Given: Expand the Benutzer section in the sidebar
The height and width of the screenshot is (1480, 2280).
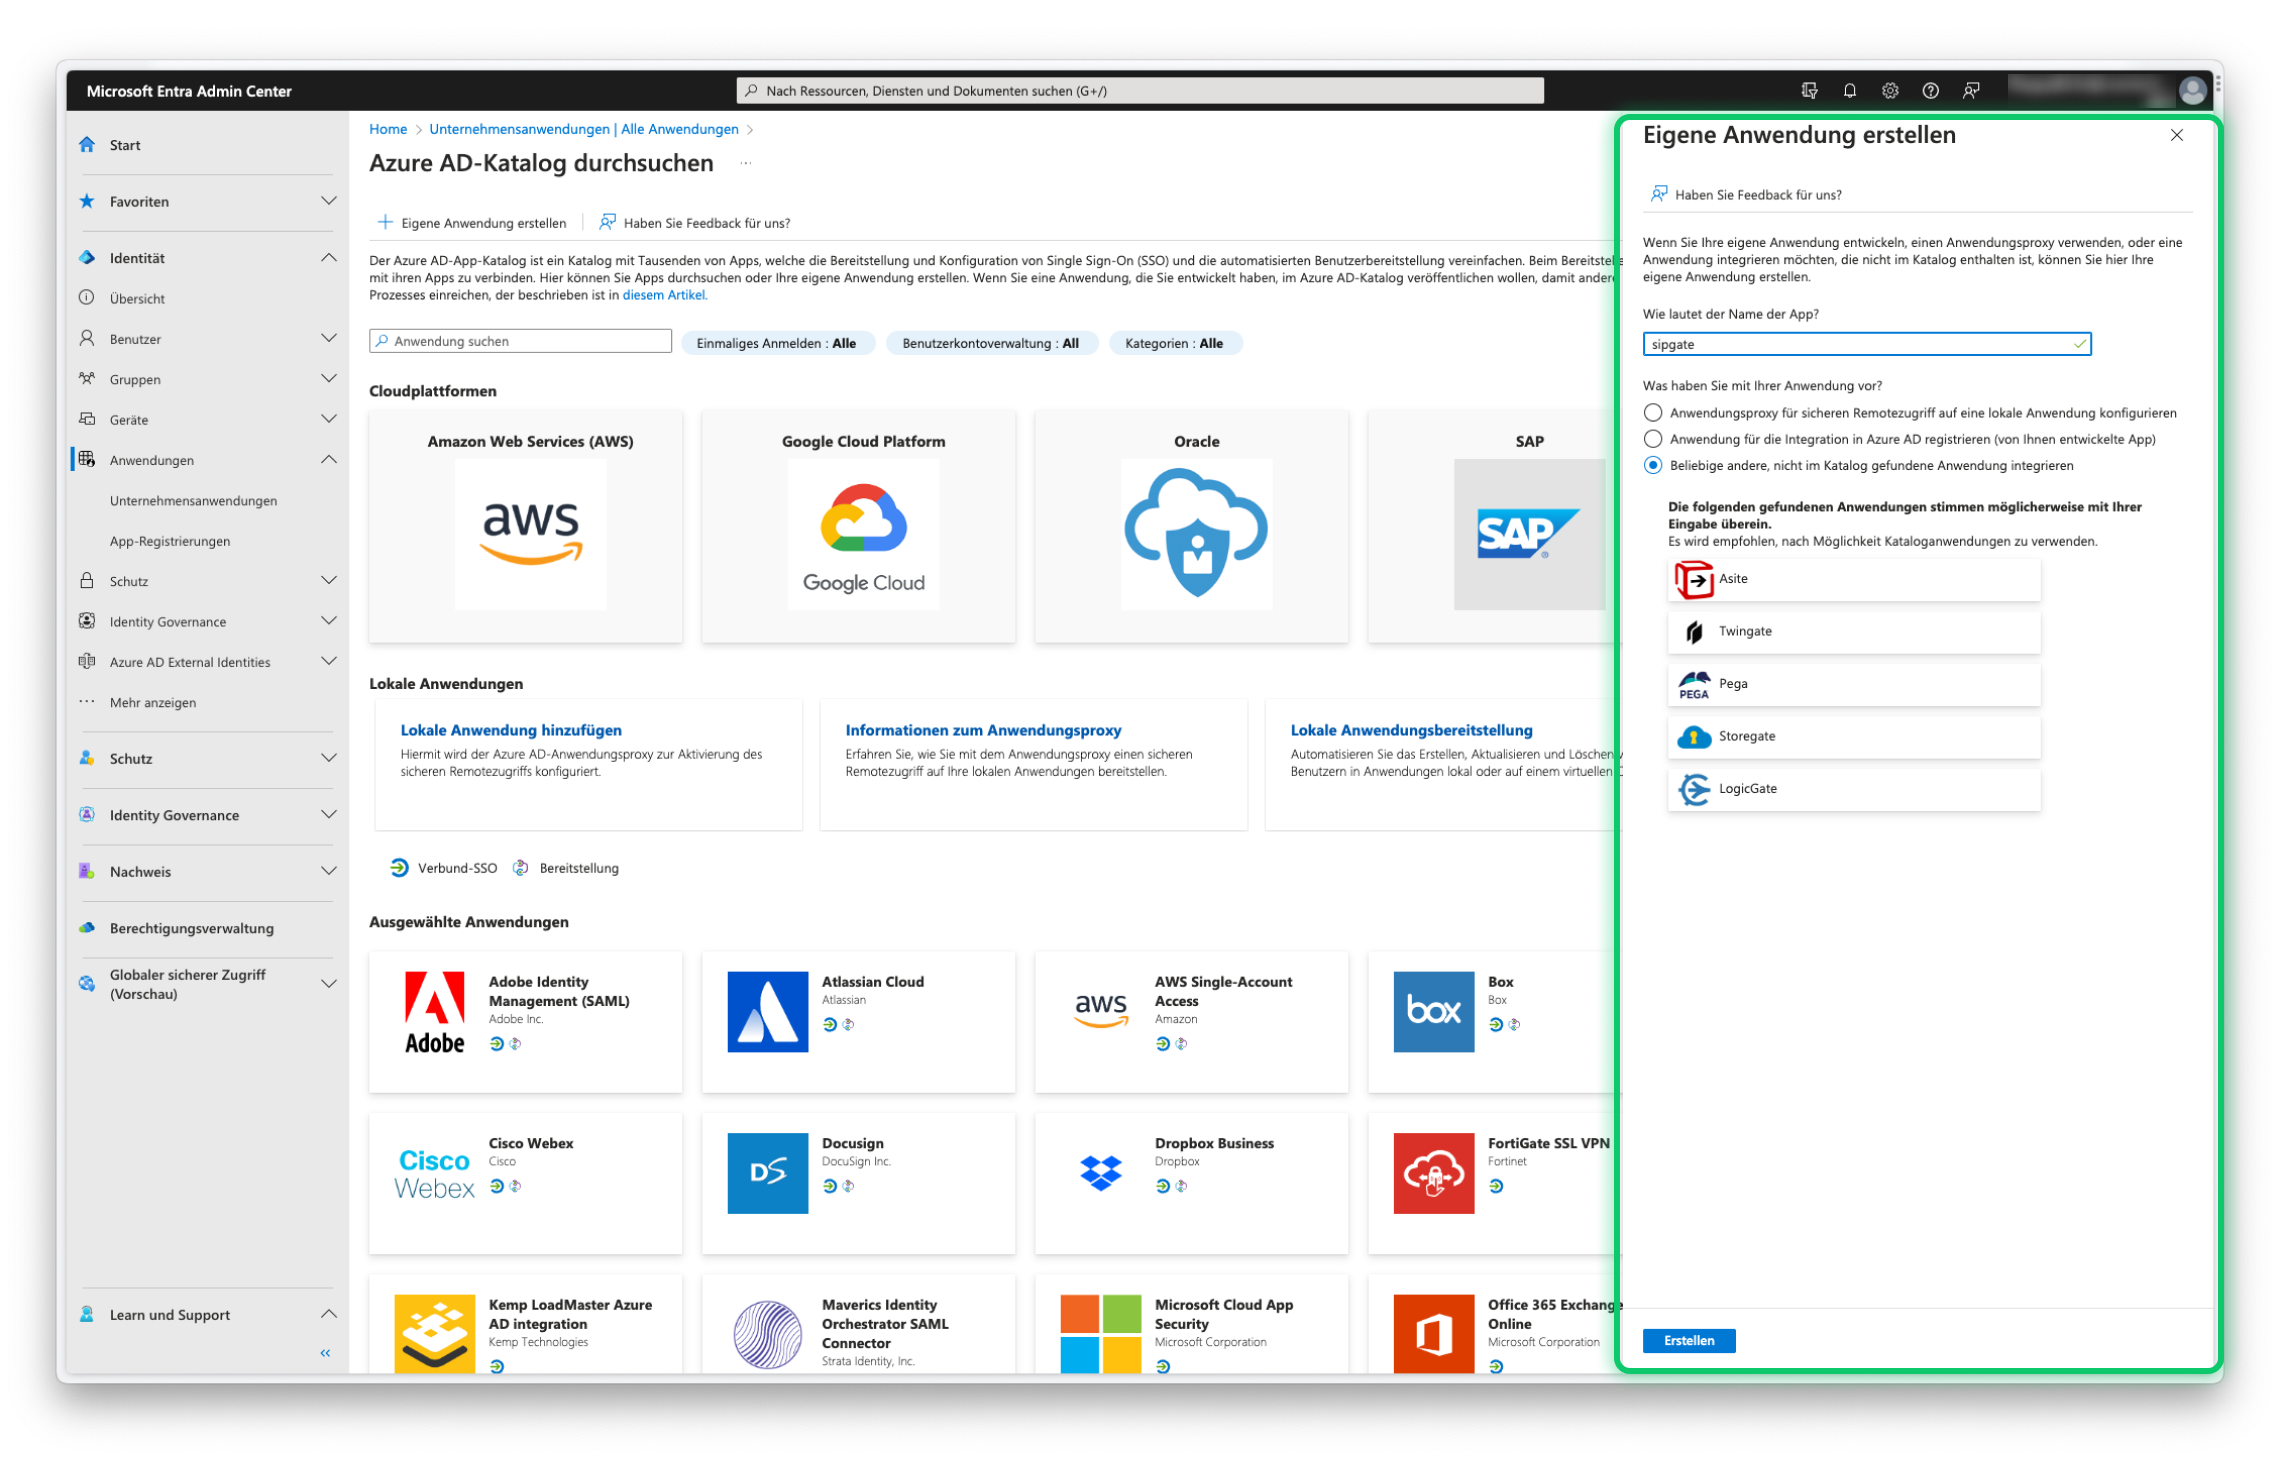Looking at the screenshot, I should [x=330, y=338].
